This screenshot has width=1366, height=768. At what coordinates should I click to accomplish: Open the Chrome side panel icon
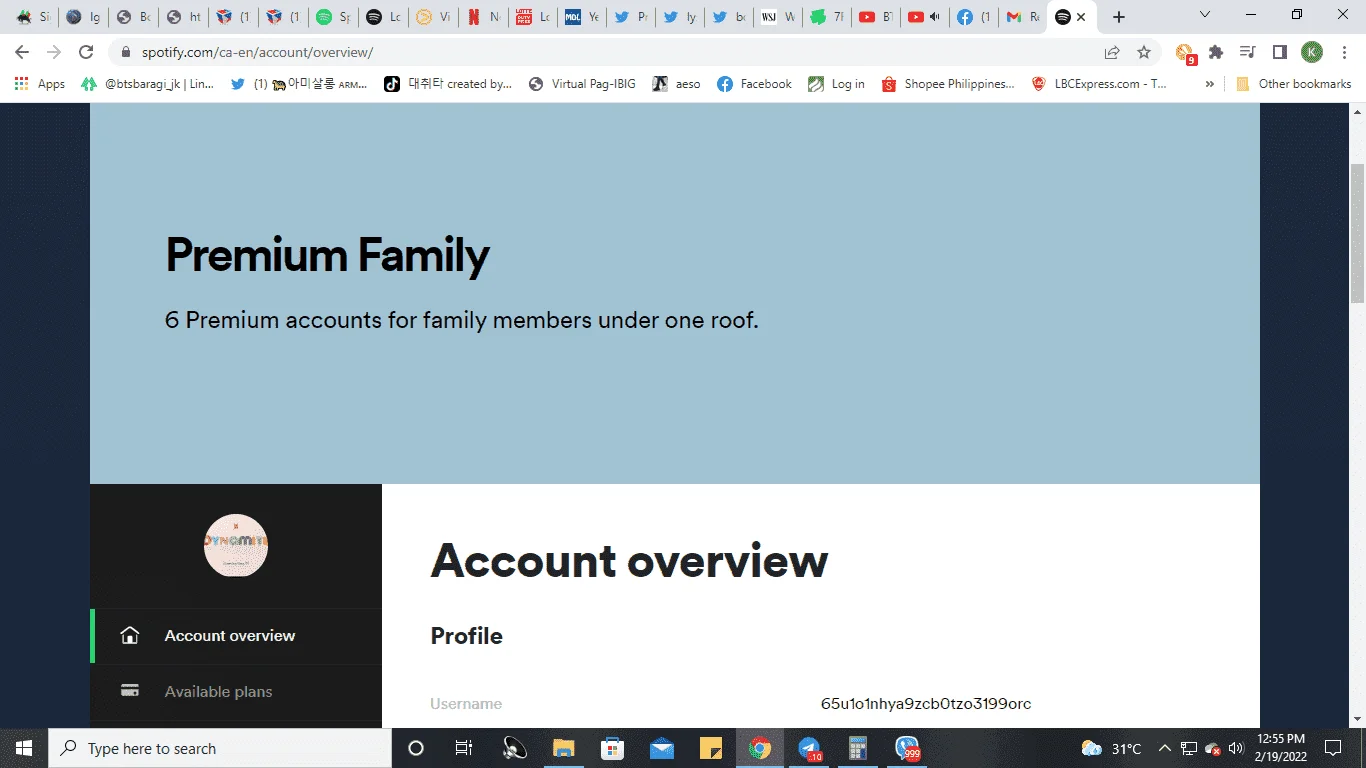coord(1279,52)
